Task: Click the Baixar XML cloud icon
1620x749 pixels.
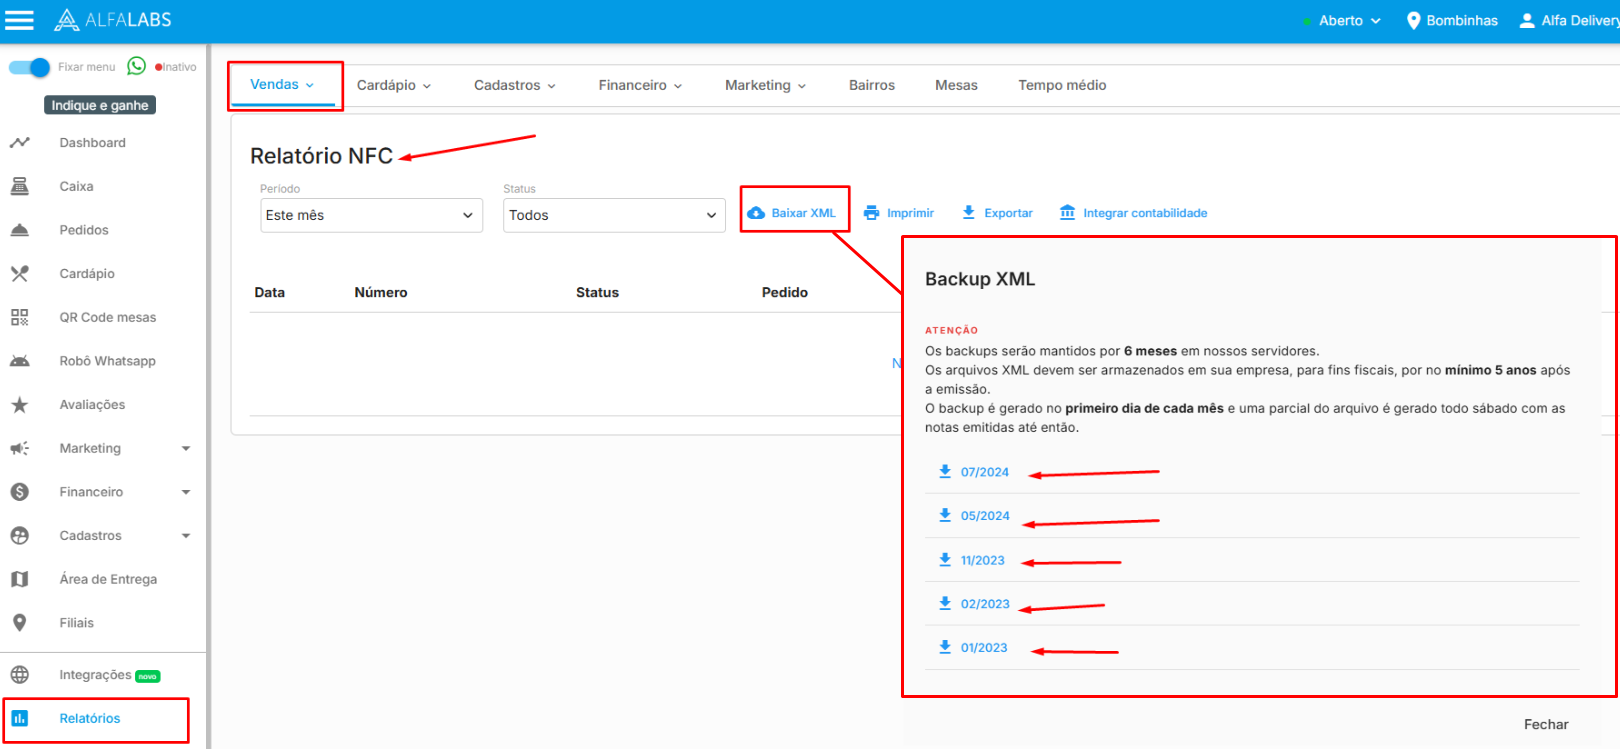Action: pos(757,213)
